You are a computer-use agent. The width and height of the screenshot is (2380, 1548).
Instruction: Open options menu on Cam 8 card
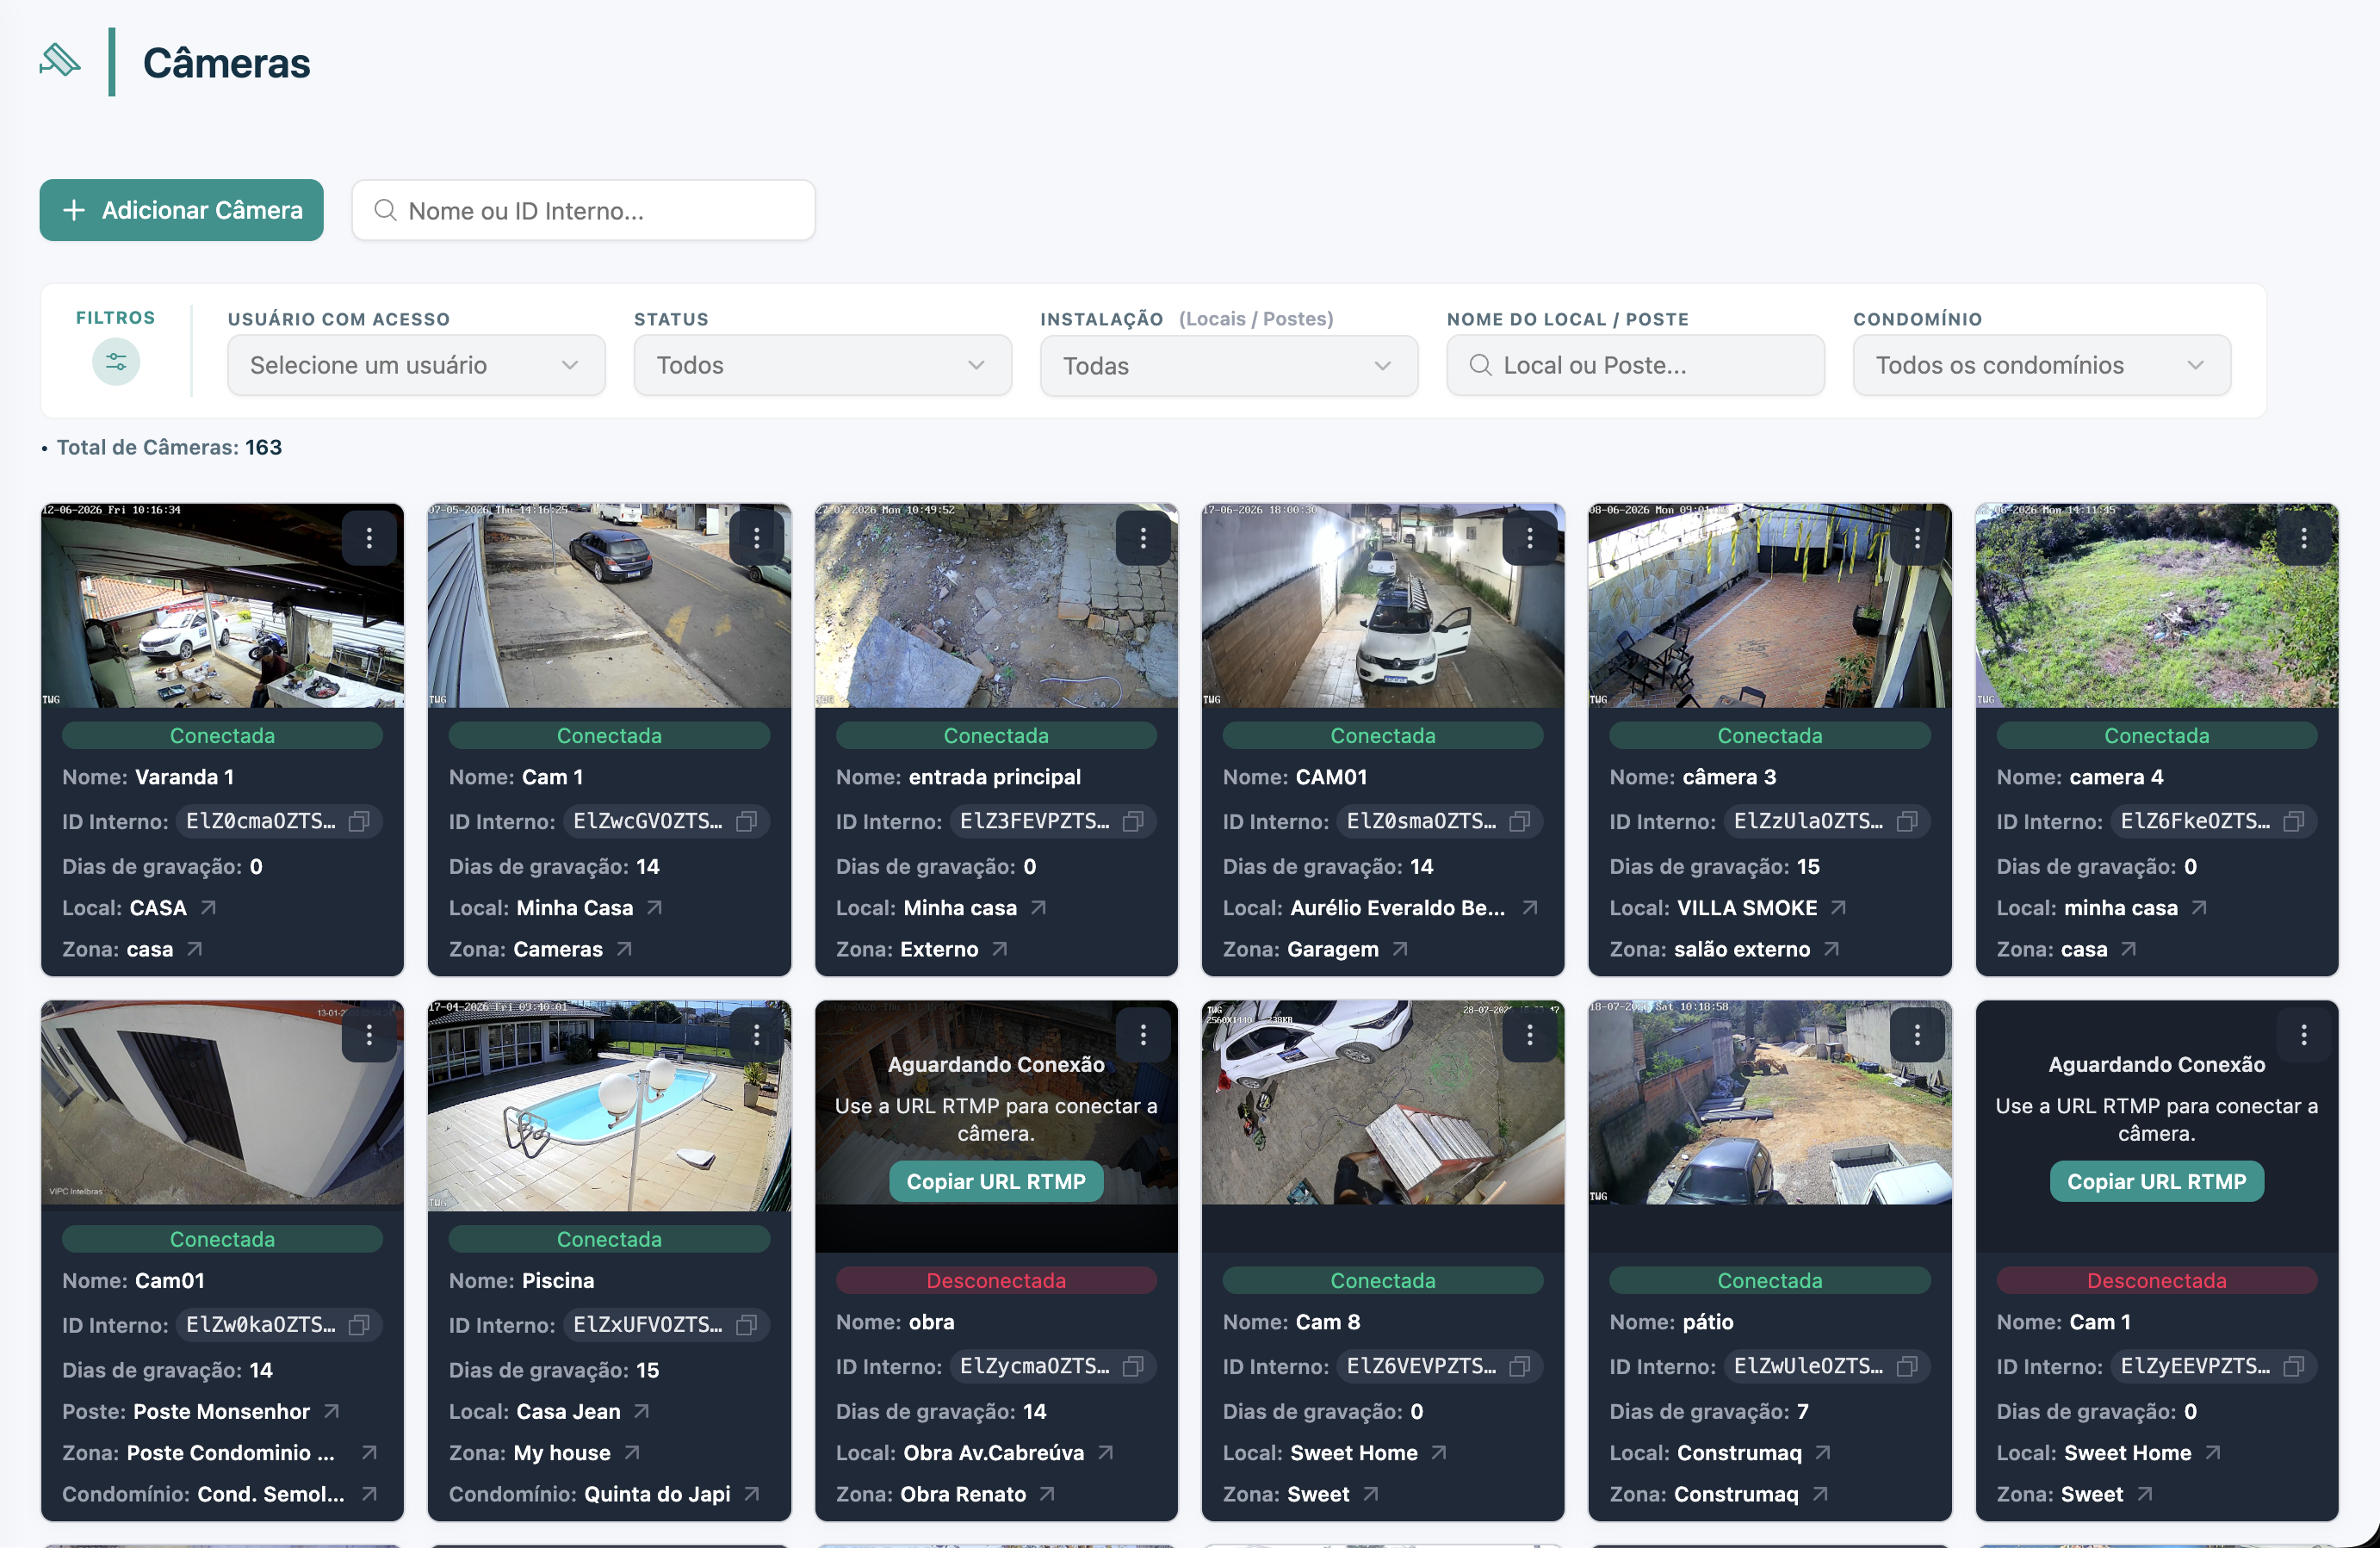click(1530, 1035)
